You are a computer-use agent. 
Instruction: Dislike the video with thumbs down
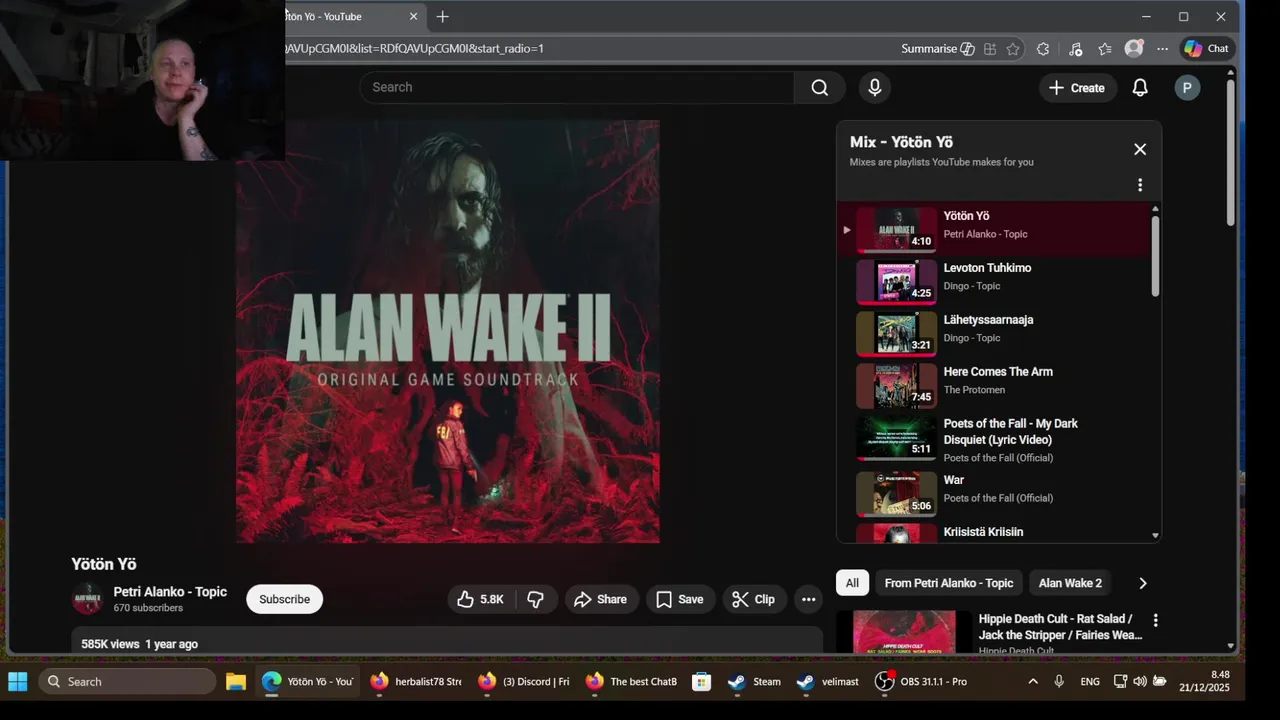536,599
